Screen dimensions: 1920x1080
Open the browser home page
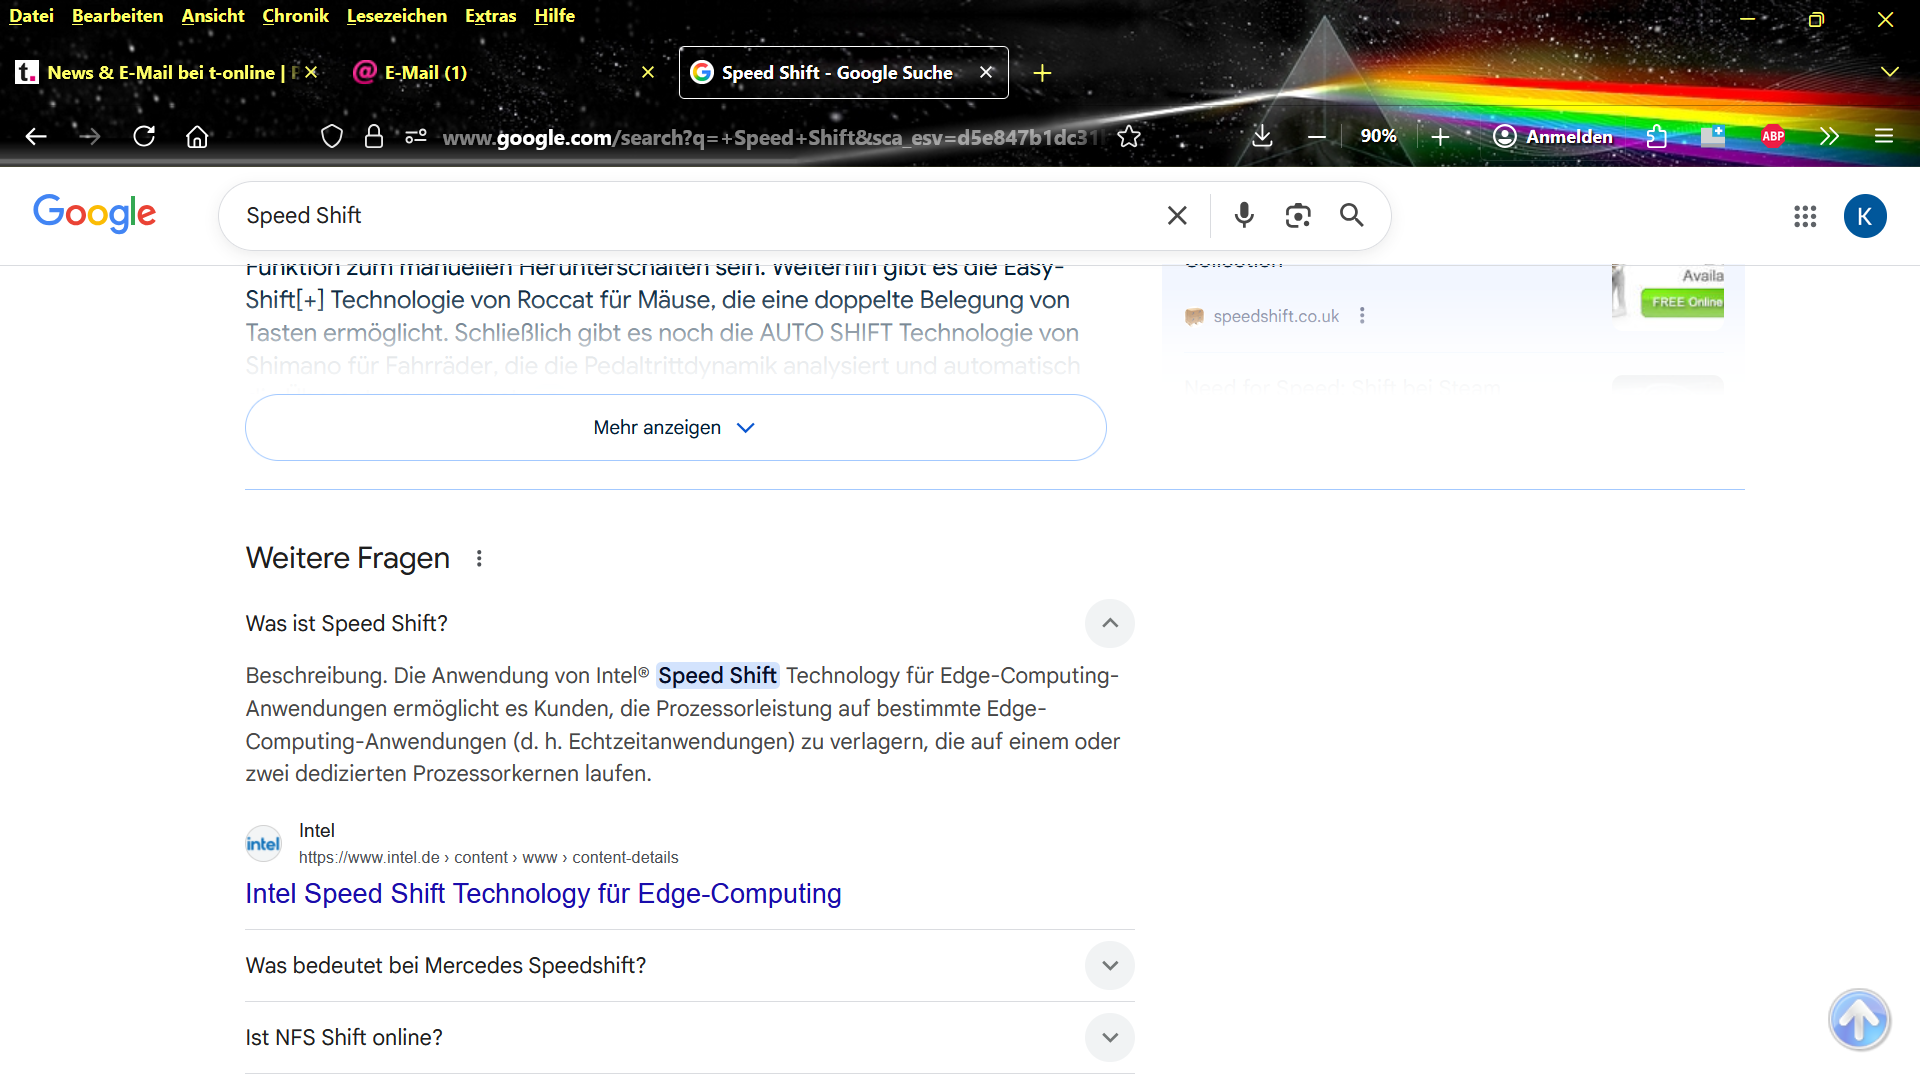tap(197, 137)
